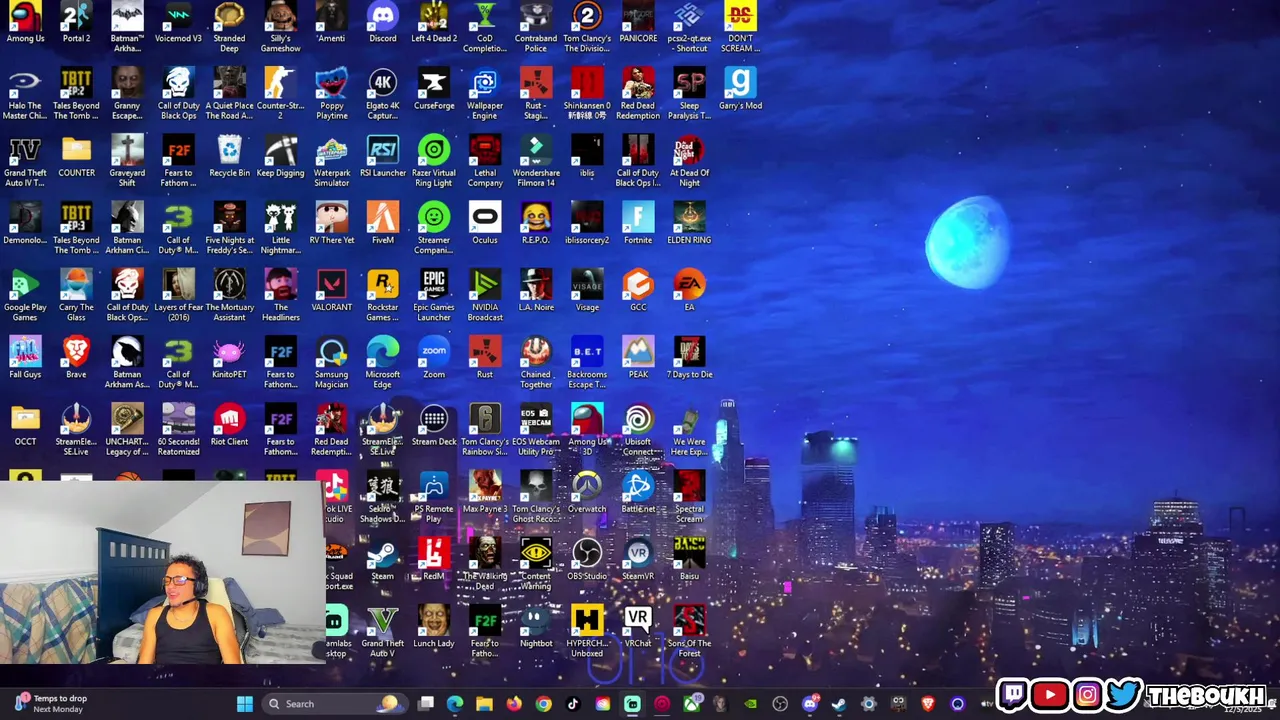This screenshot has width=1280, height=720.
Task: Launch the RSI Launcher shortcut
Action: point(382,156)
